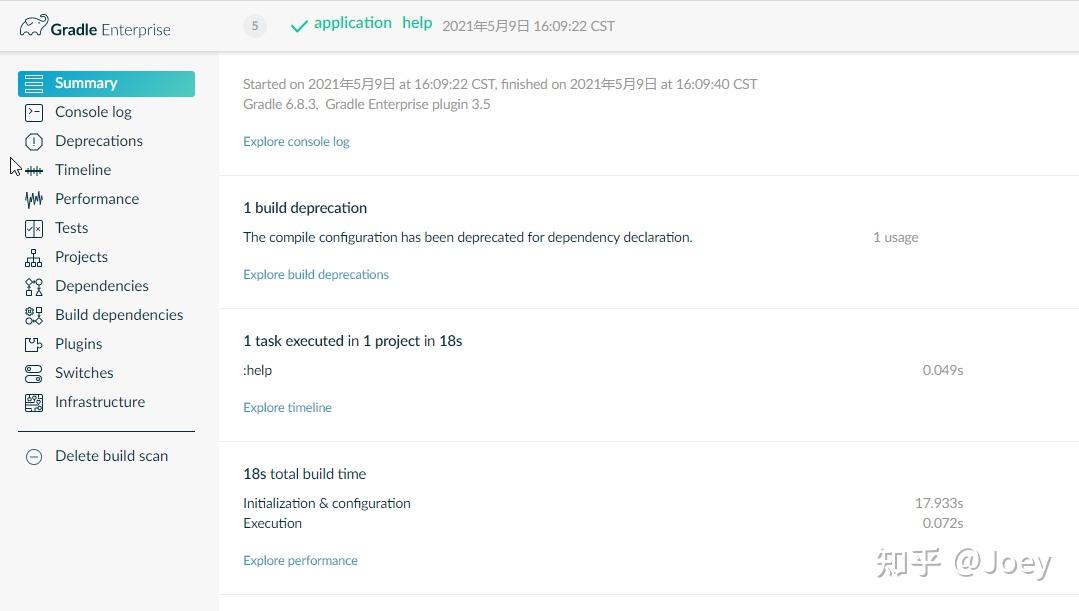
Task: Click the Infrastructure icon in sidebar
Action: tap(34, 402)
